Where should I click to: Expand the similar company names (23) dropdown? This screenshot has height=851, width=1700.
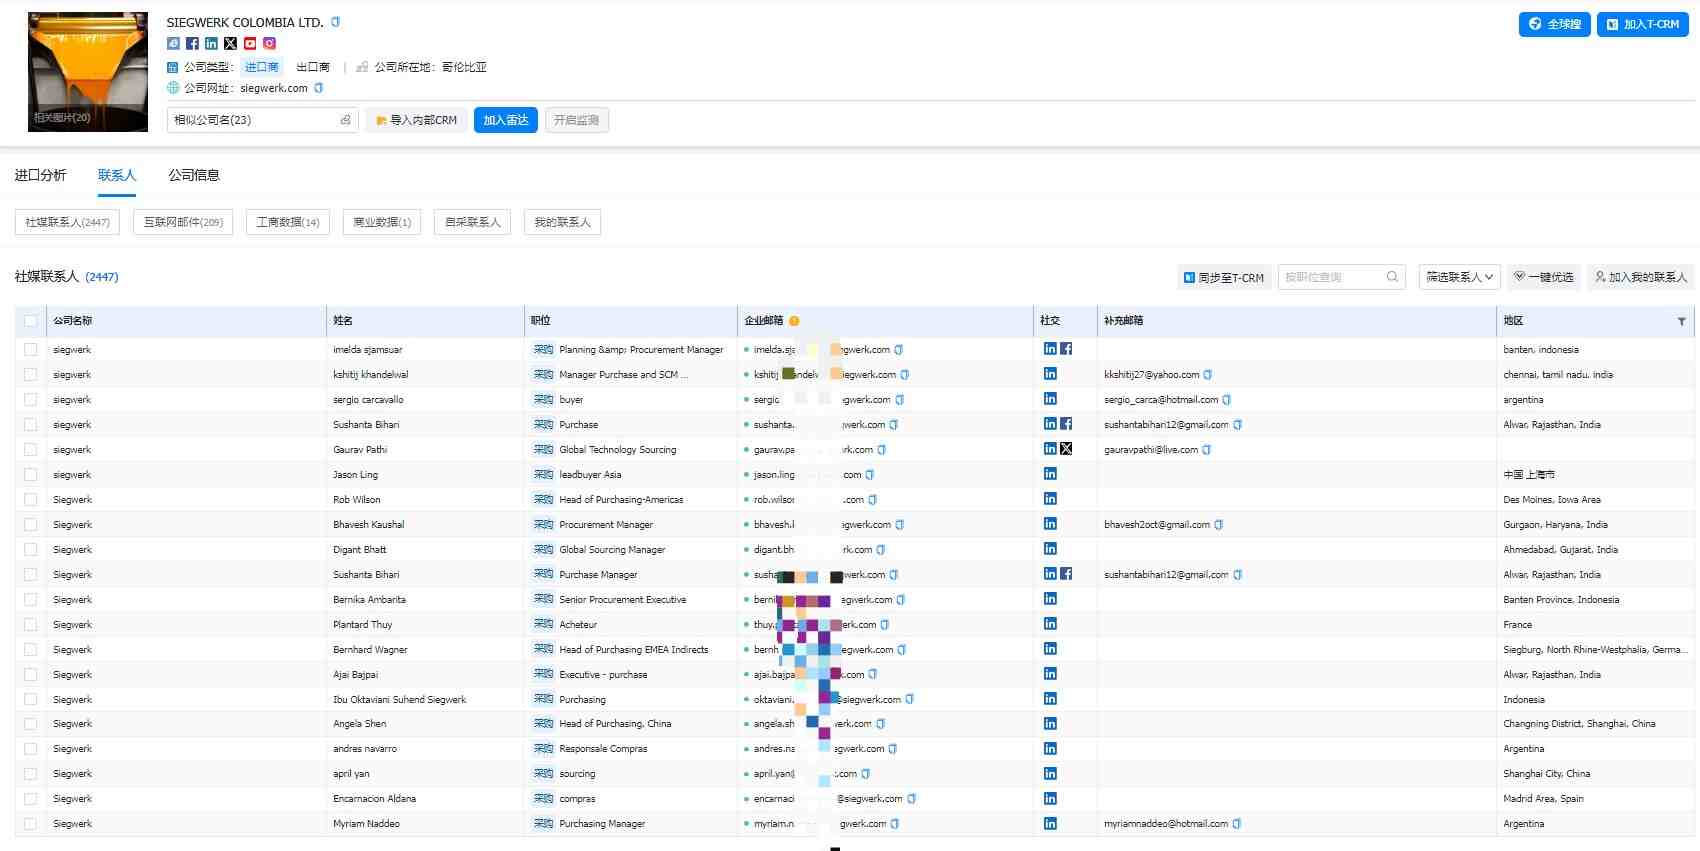(262, 120)
